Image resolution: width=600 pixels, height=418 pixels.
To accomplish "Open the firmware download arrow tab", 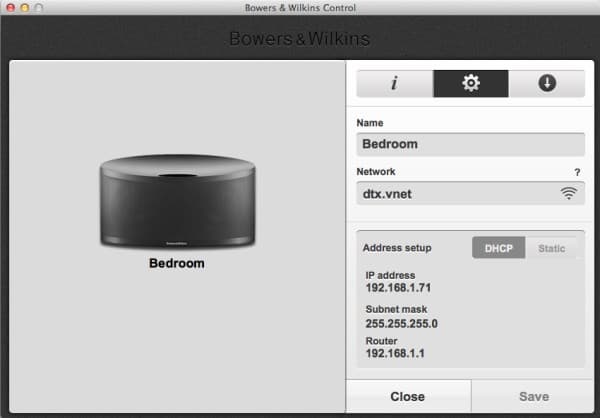I will click(x=547, y=83).
